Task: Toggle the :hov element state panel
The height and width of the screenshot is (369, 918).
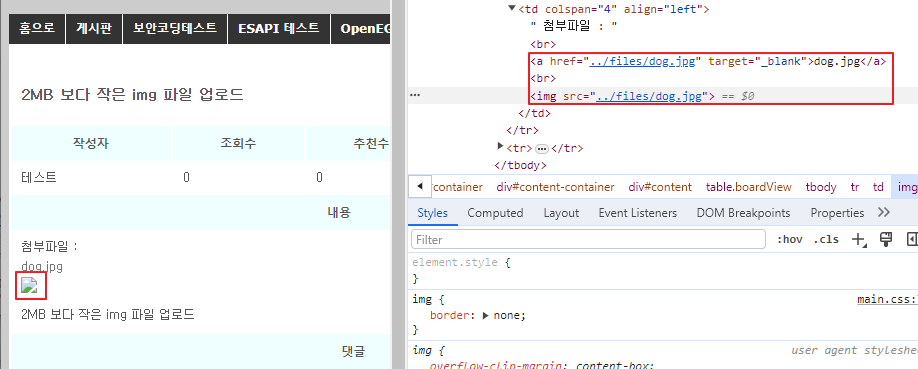Action: [789, 240]
